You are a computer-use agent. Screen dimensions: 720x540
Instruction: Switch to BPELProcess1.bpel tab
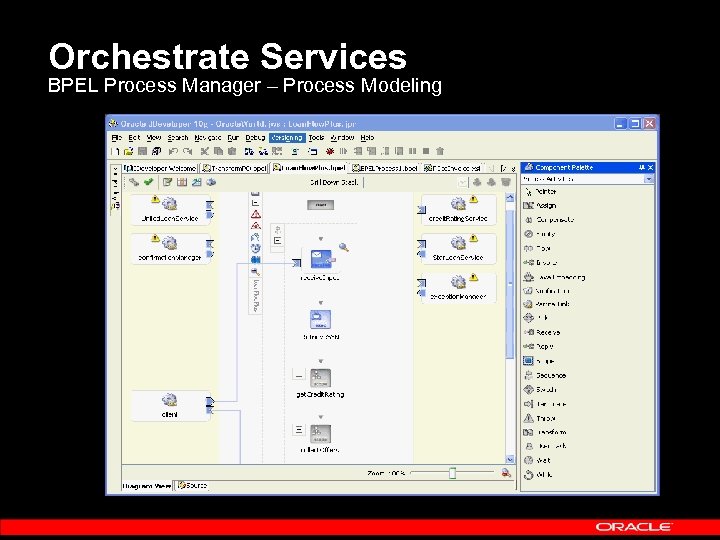pyautogui.click(x=384, y=168)
